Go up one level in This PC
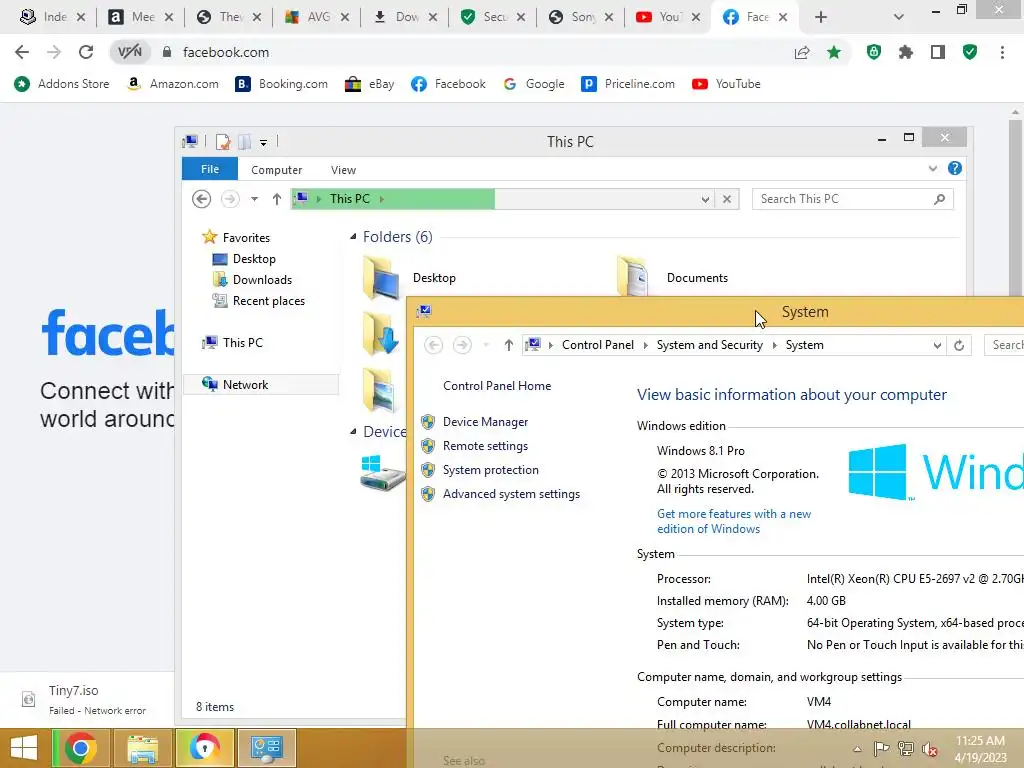This screenshot has height=768, width=1024. (x=277, y=199)
